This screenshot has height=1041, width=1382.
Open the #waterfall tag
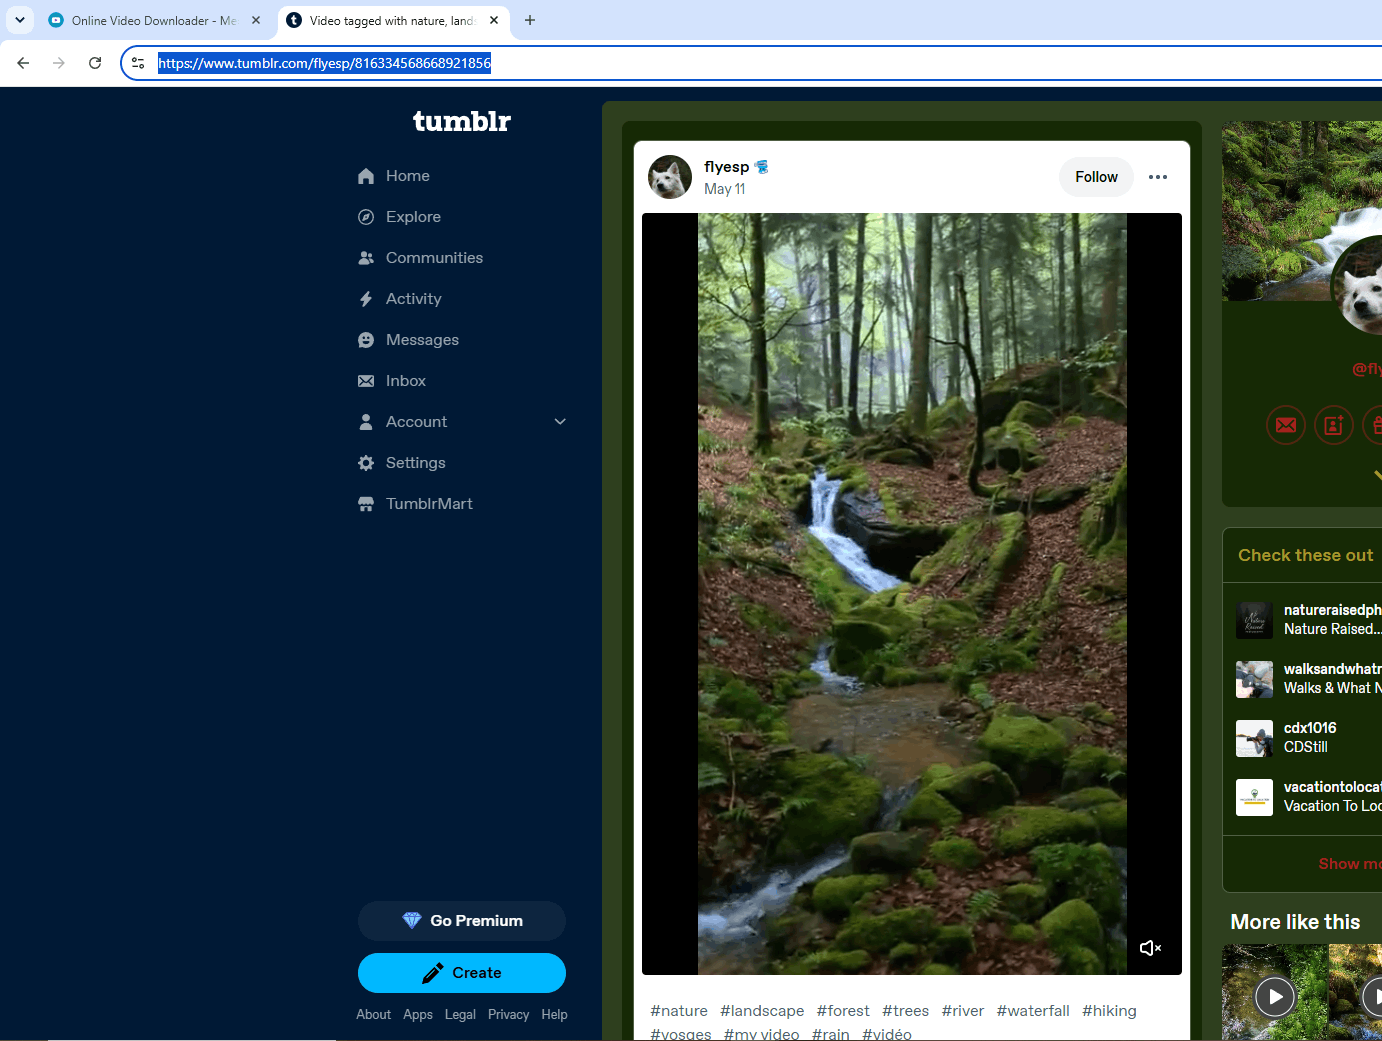(x=1033, y=1011)
